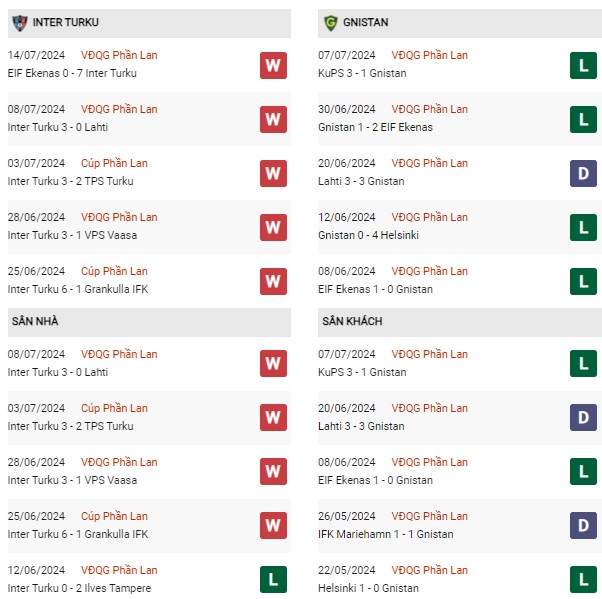The image size is (602, 599).
Task: Open VĐQG Phần Lan link dated 22/05/2024
Action: click(429, 570)
